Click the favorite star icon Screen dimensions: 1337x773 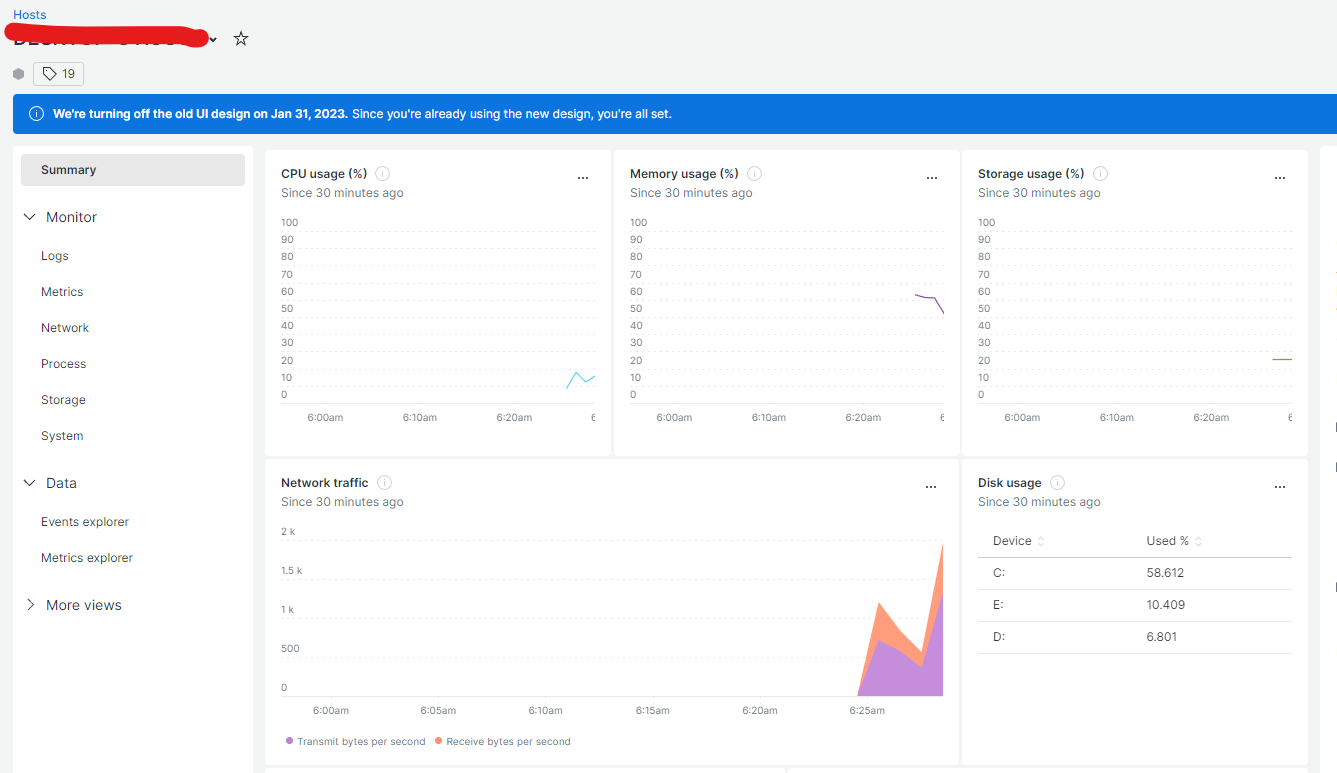point(241,39)
